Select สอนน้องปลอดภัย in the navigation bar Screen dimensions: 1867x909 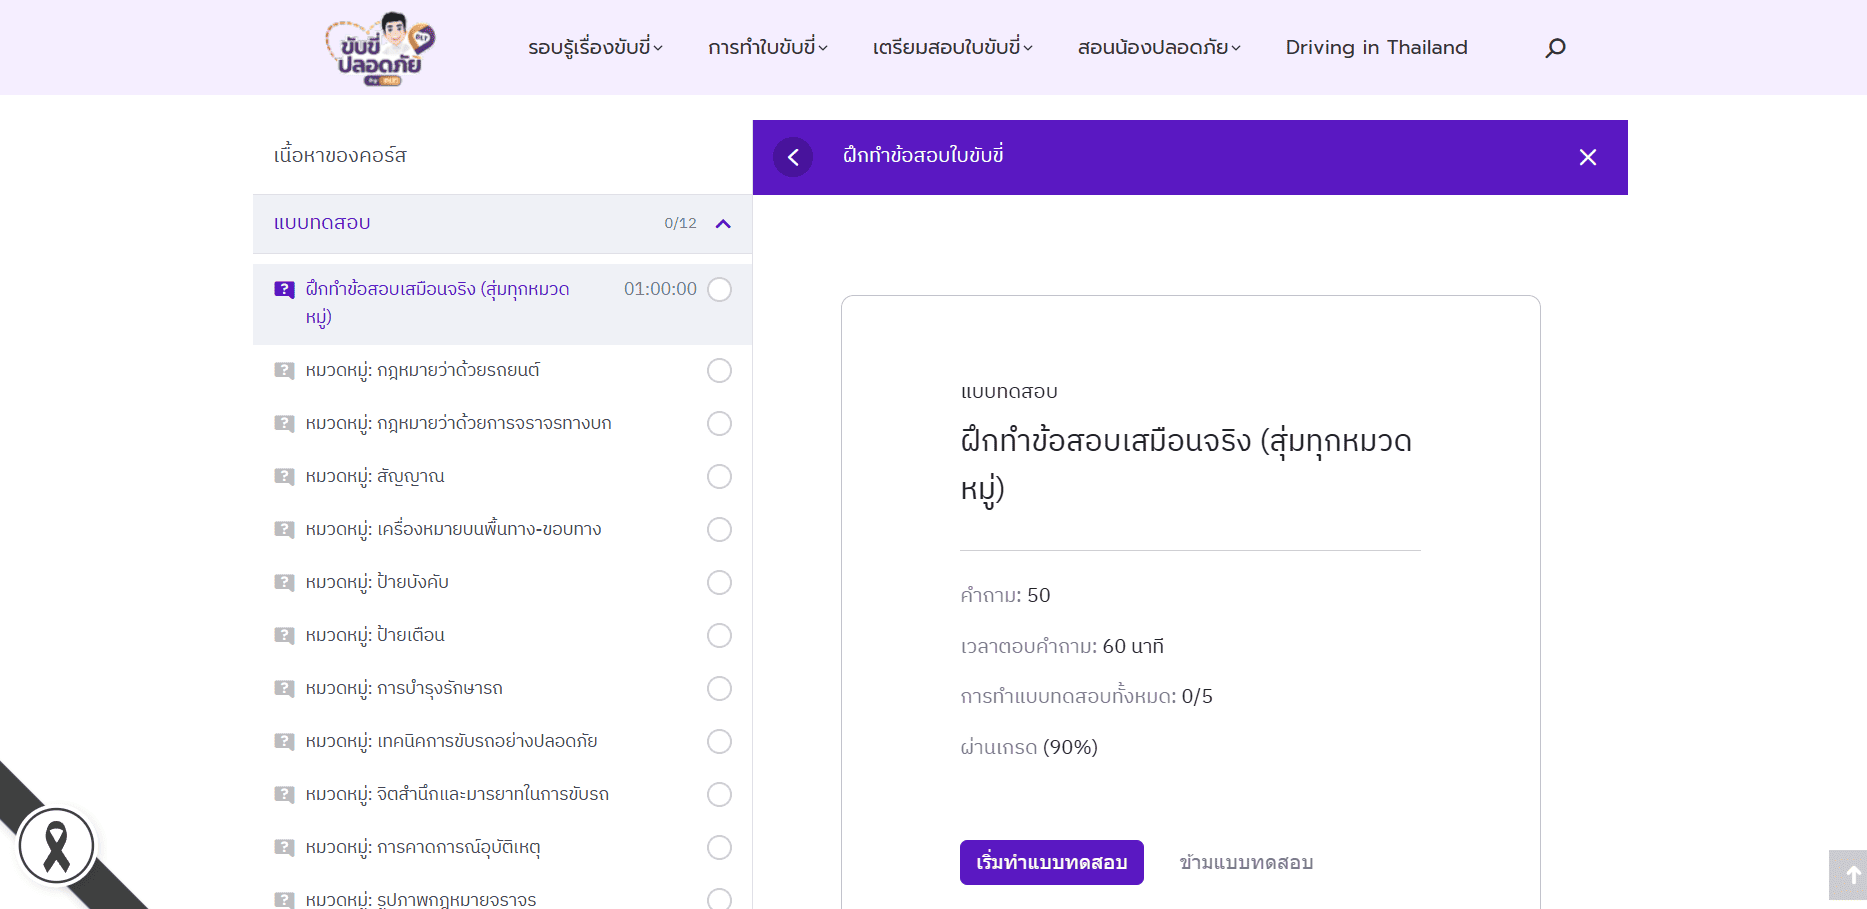(x=1157, y=47)
